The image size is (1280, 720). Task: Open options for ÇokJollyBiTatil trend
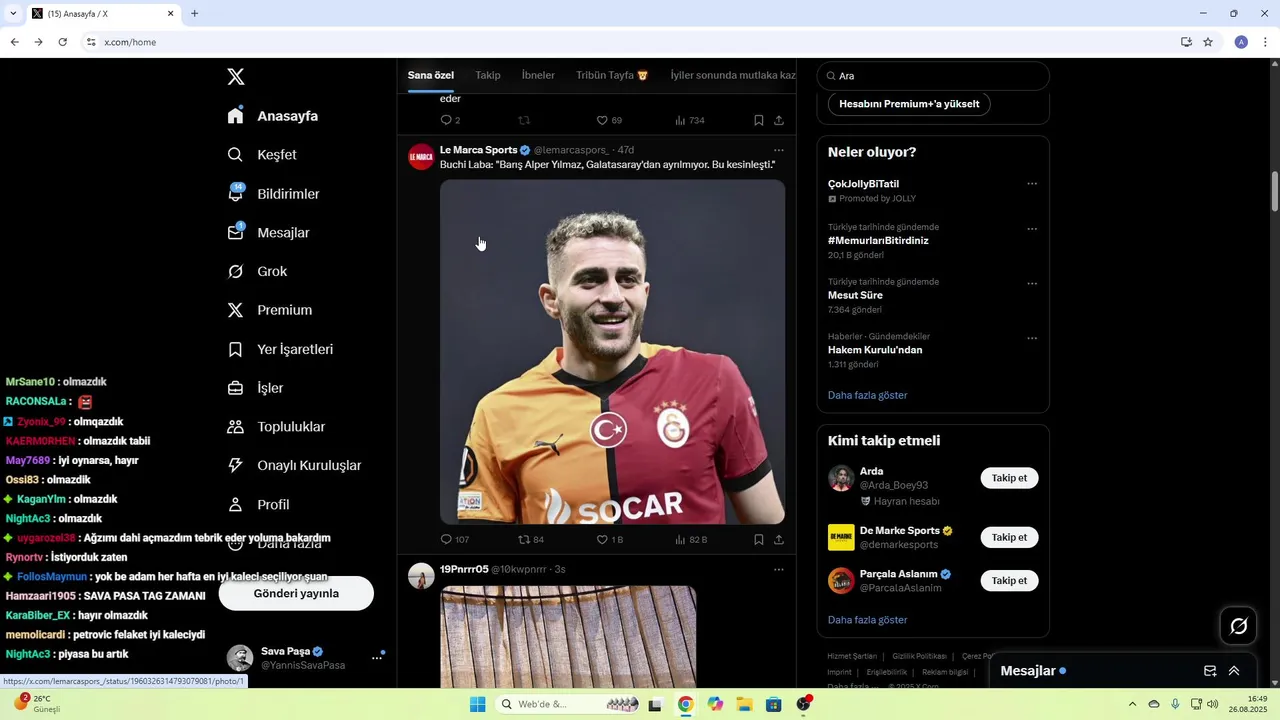pyautogui.click(x=1032, y=184)
